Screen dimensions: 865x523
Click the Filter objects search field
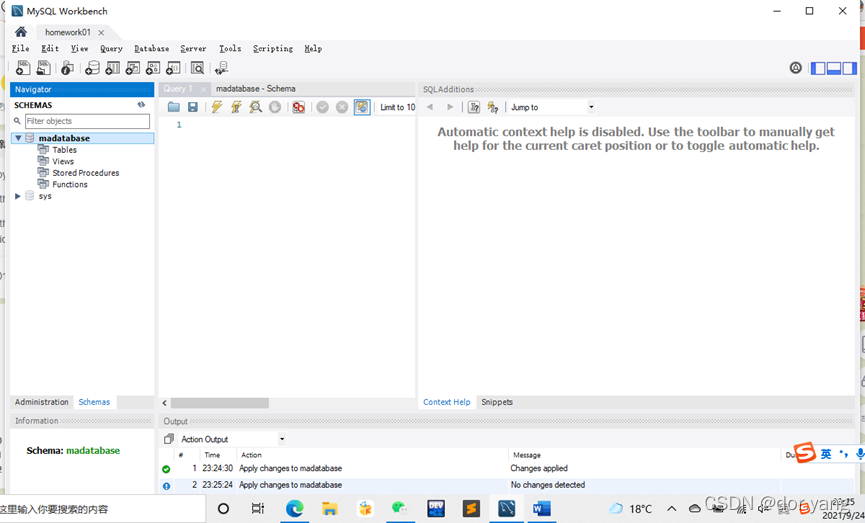click(x=87, y=121)
